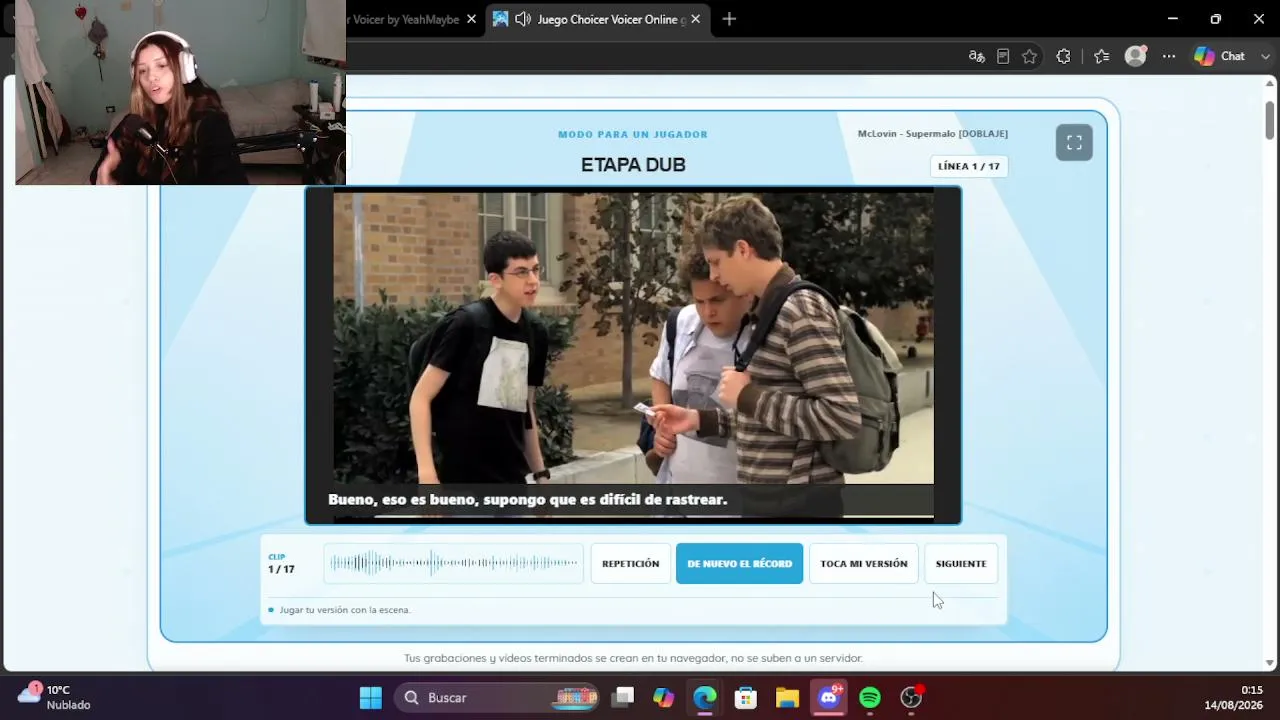Open the browser Settings and more menu

pos(1167,56)
